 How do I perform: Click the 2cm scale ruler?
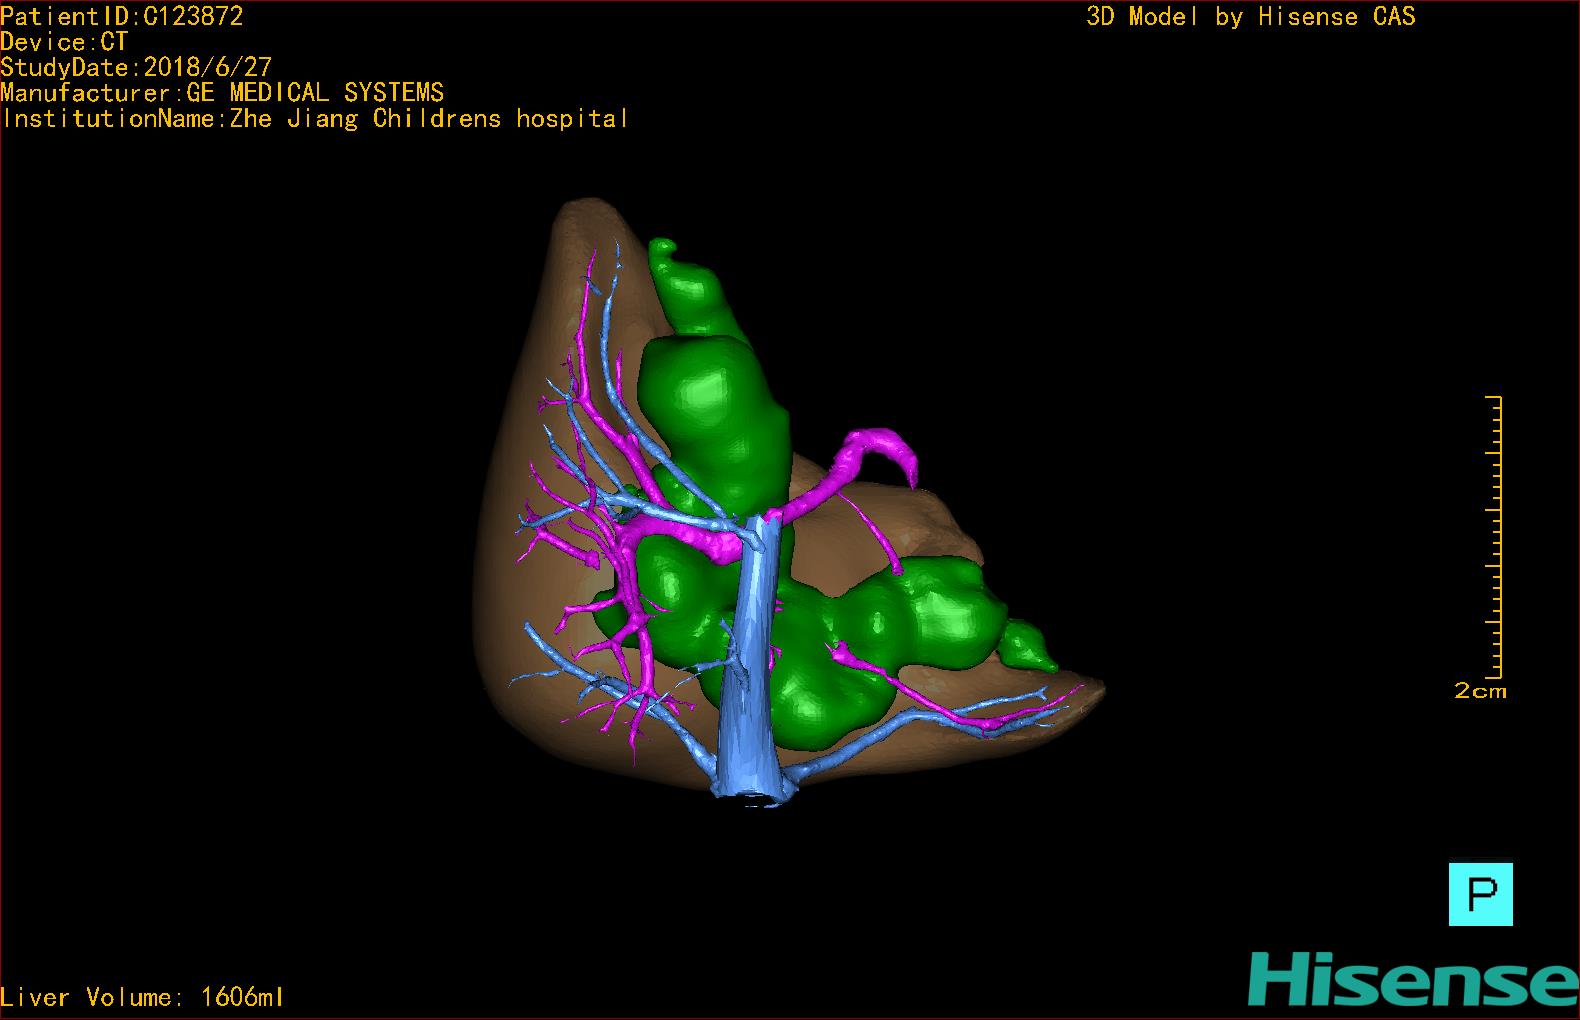click(x=1494, y=538)
